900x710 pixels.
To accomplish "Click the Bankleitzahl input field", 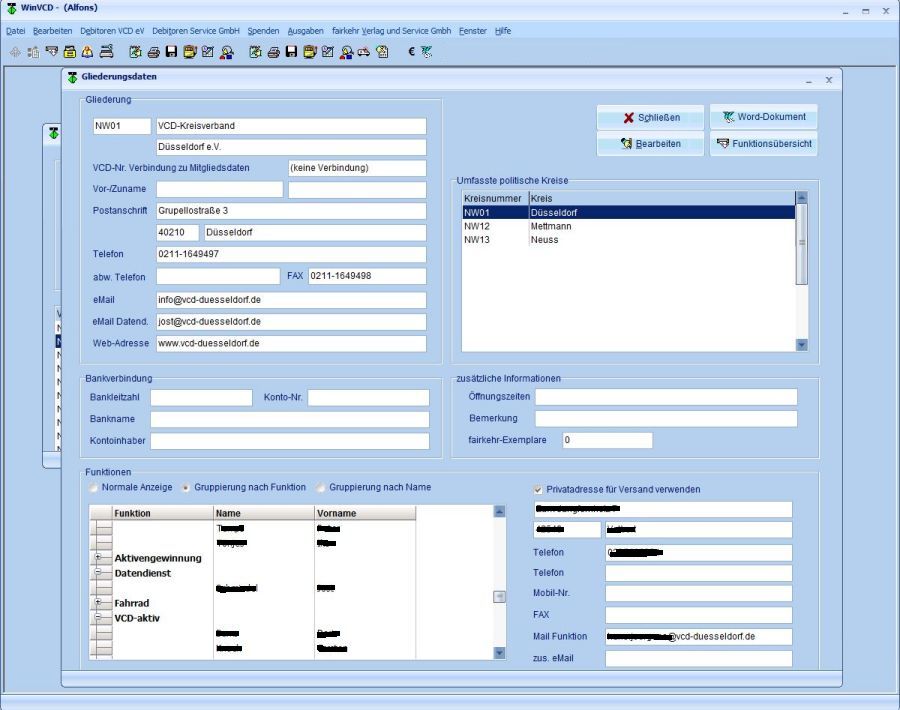I will point(201,397).
